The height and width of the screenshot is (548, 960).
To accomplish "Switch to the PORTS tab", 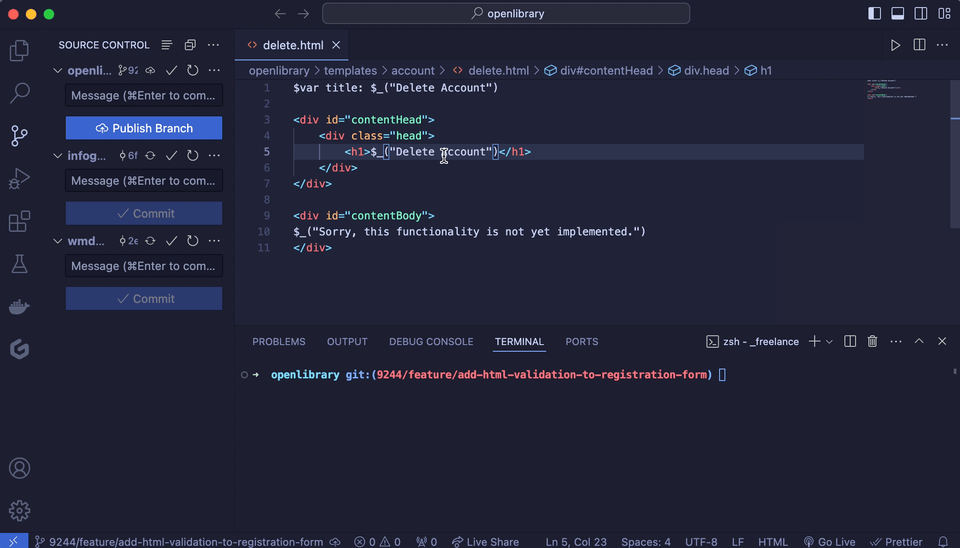I will 582,342.
